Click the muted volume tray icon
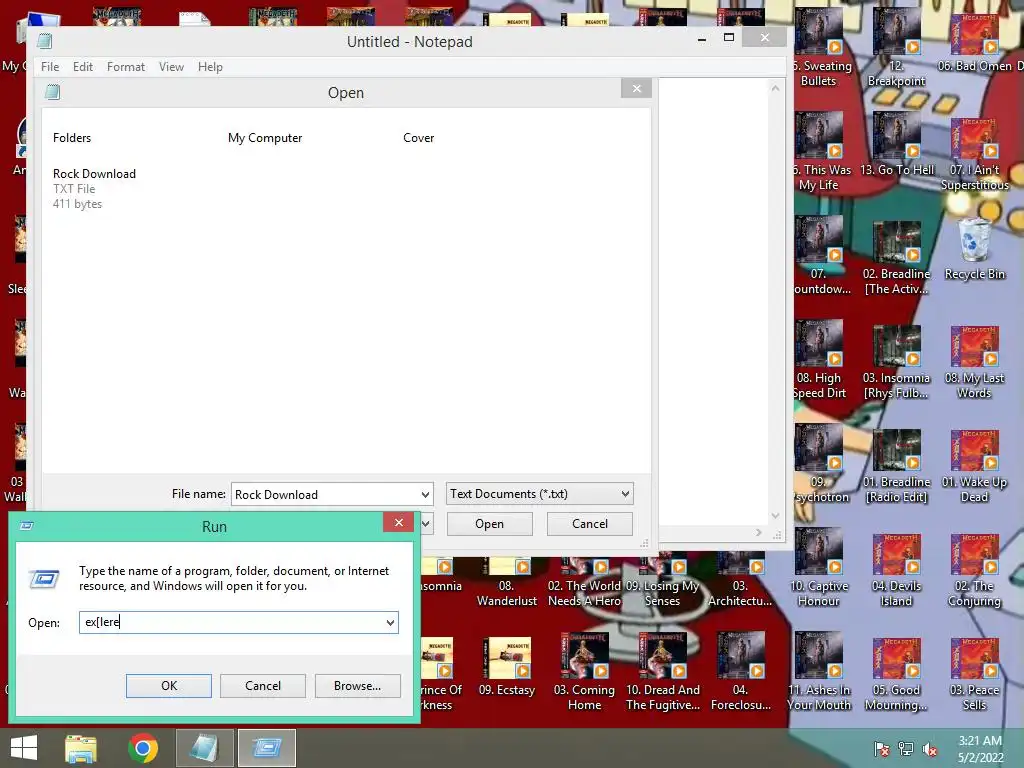Image resolution: width=1024 pixels, height=768 pixels. (930, 749)
